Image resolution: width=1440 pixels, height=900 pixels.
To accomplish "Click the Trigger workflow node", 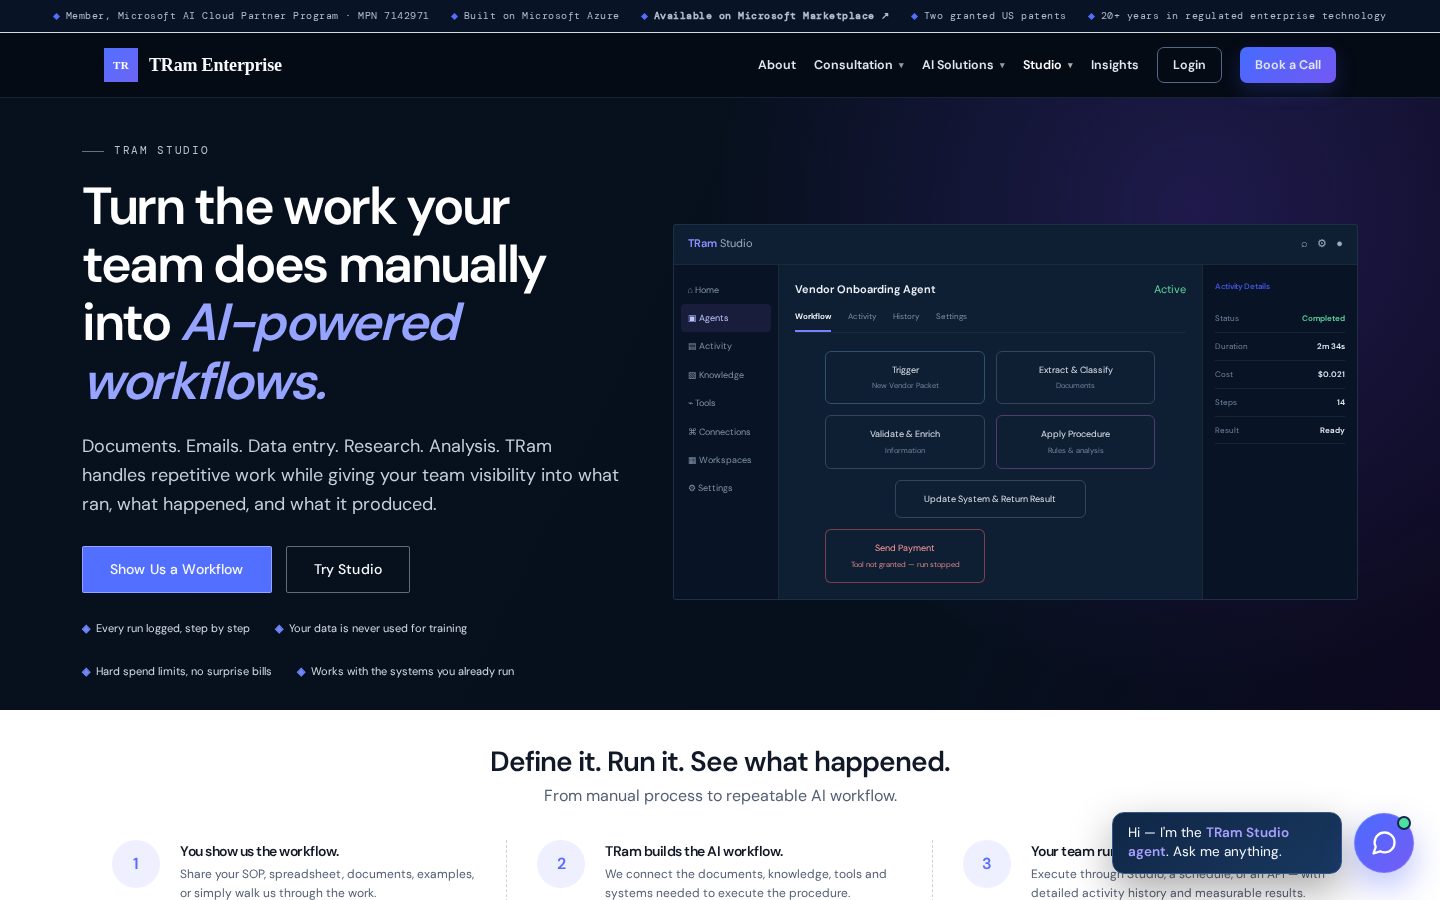I will coord(905,377).
